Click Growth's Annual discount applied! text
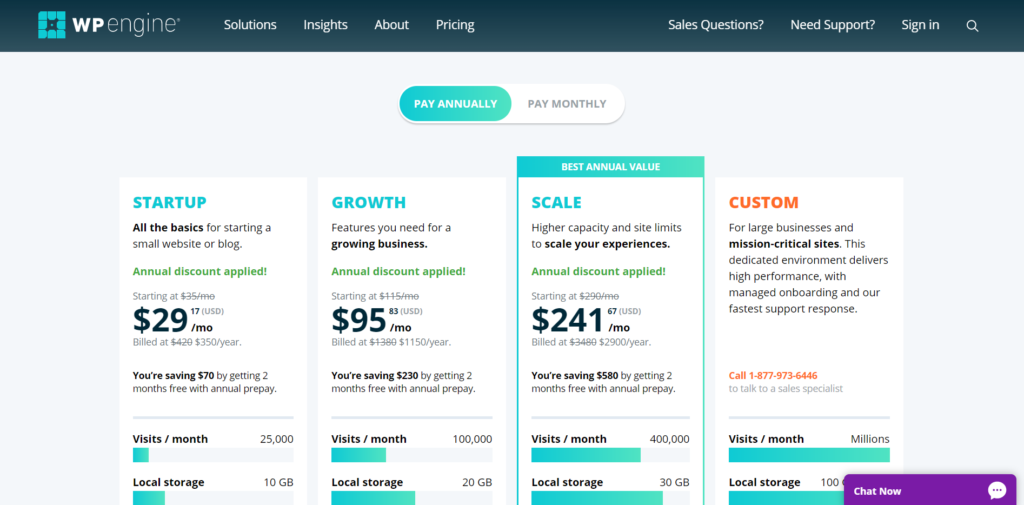 398,271
